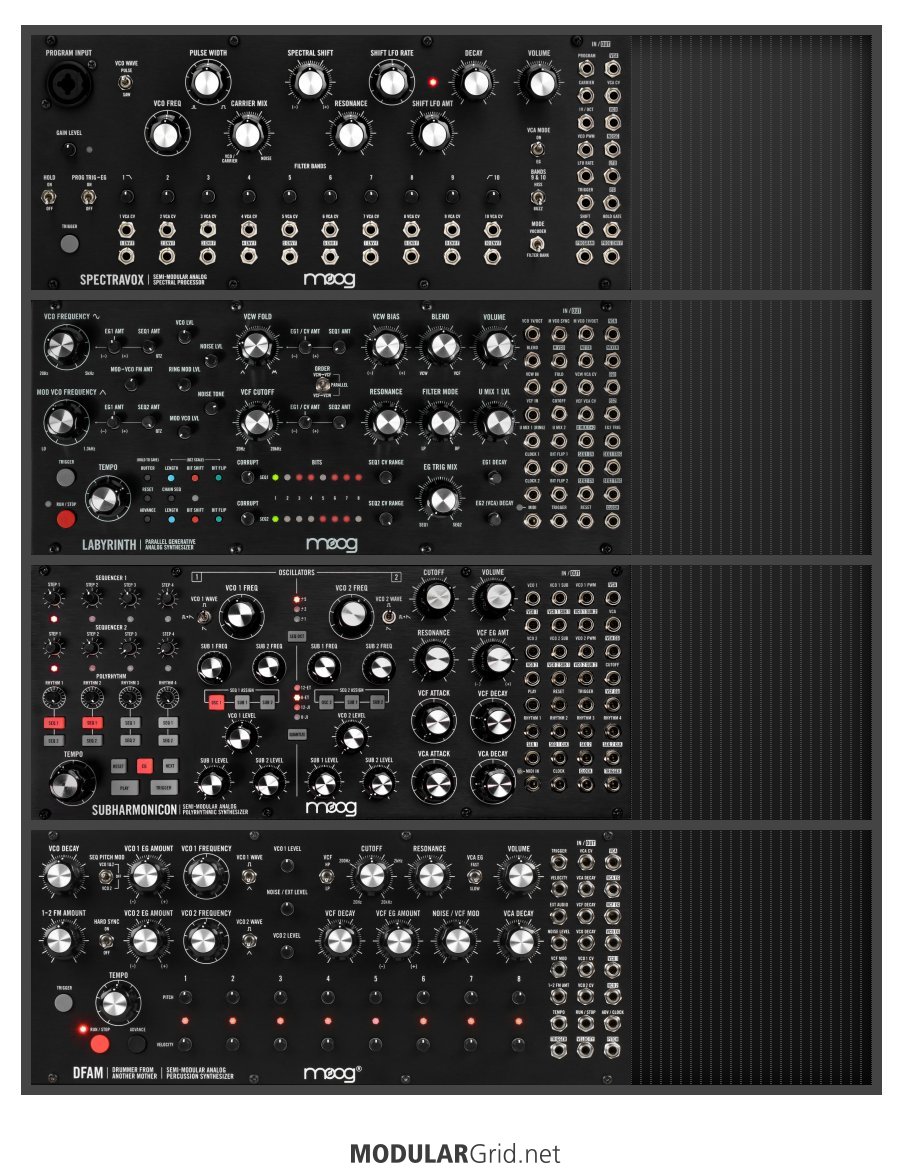912x1175 pixels.
Task: Click the Subharmonicon VCA Attack knob
Action: click(x=435, y=782)
